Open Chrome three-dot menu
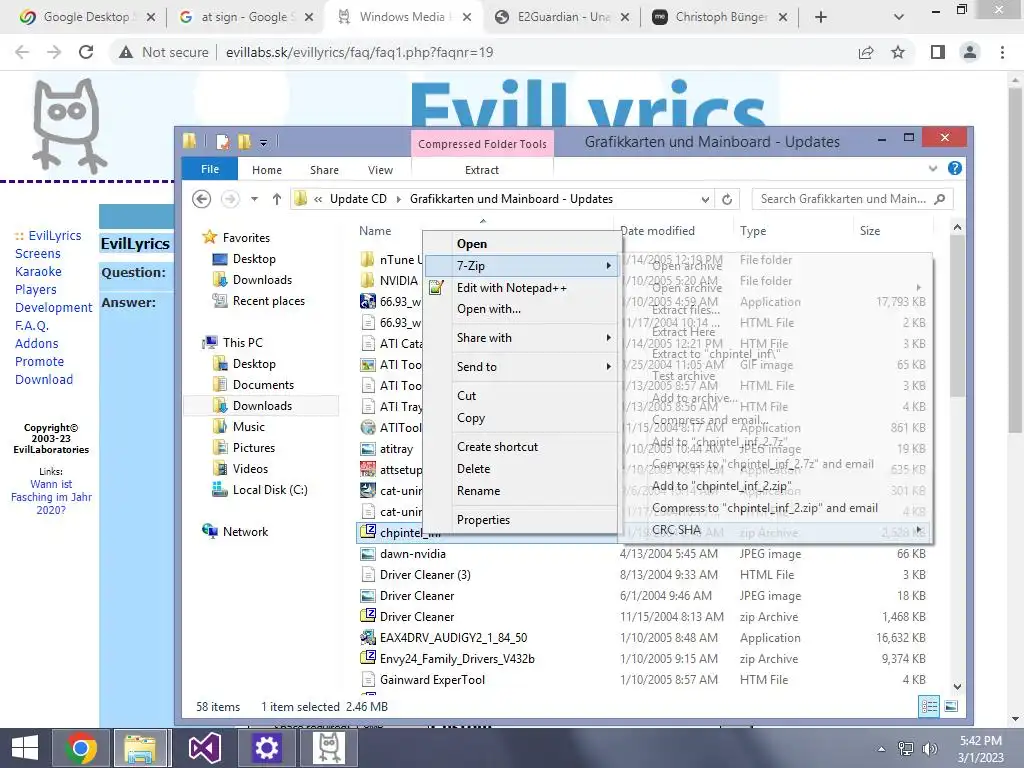Viewport: 1024px width, 768px height. click(x=1002, y=52)
